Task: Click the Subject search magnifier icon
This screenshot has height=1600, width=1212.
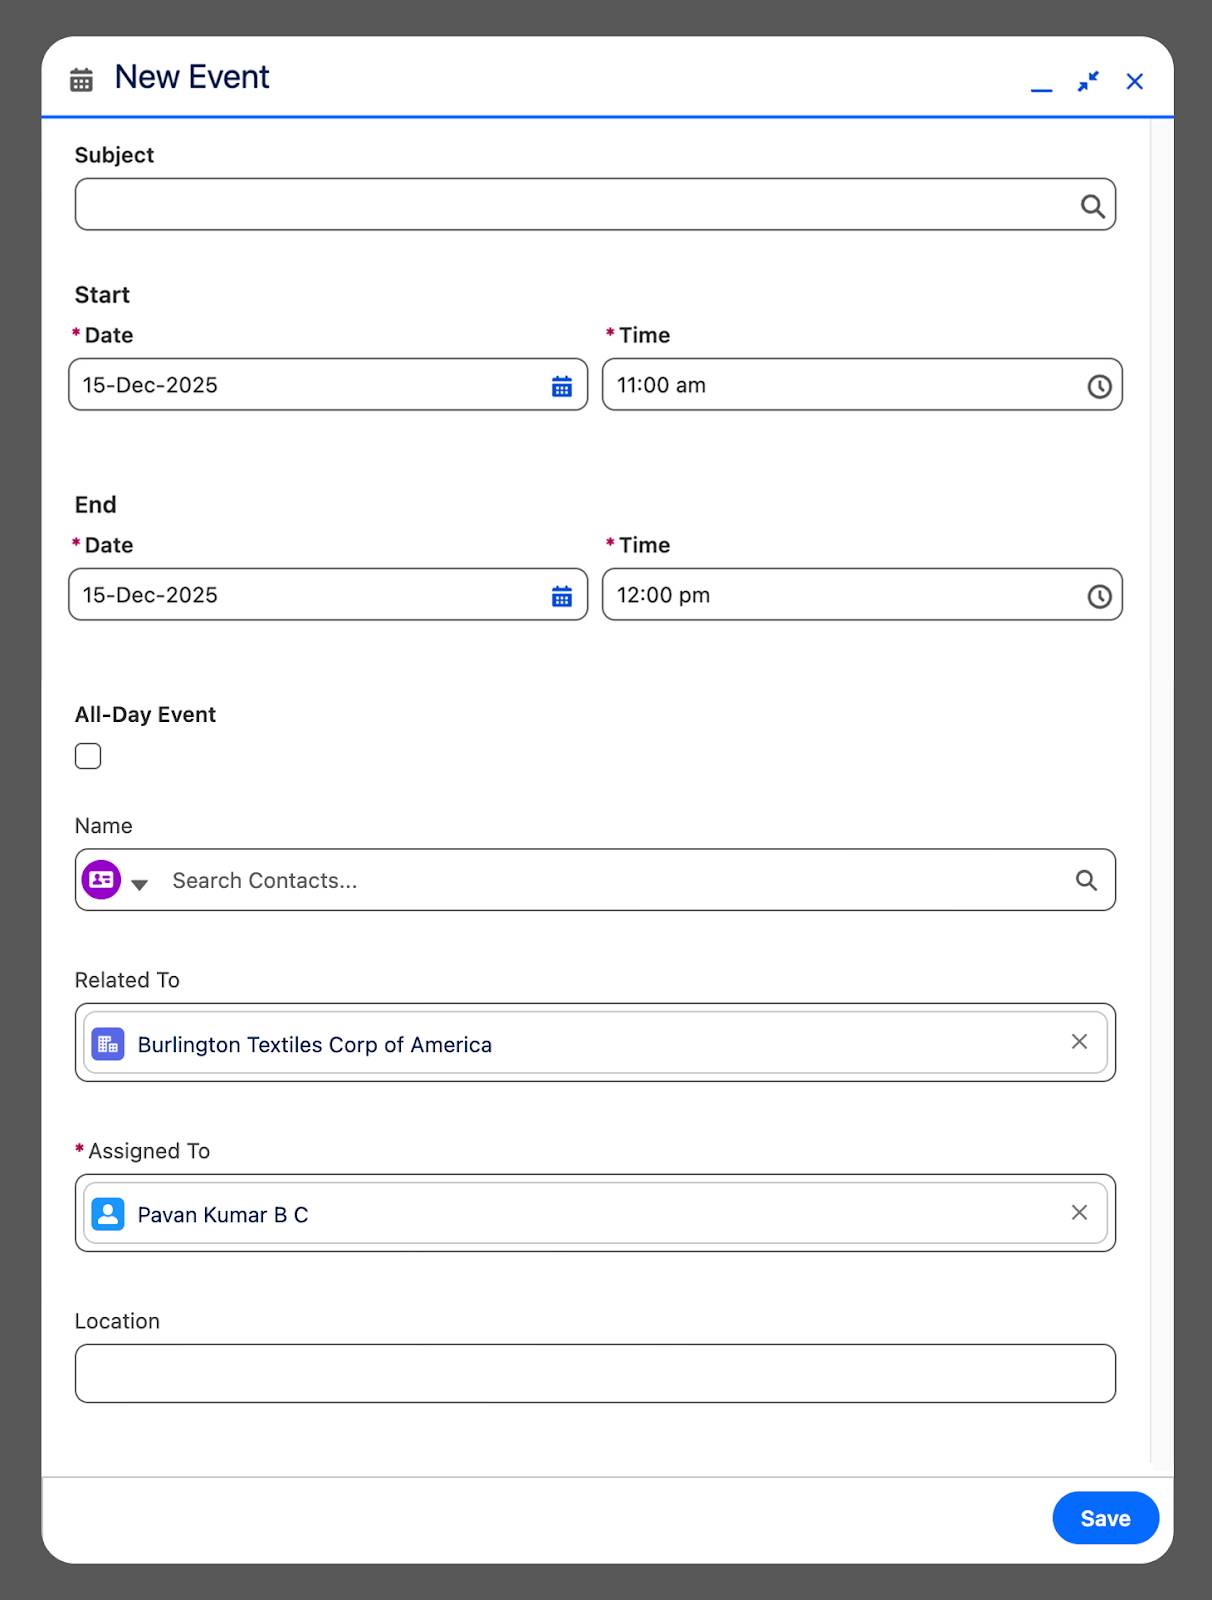Action: [1092, 206]
